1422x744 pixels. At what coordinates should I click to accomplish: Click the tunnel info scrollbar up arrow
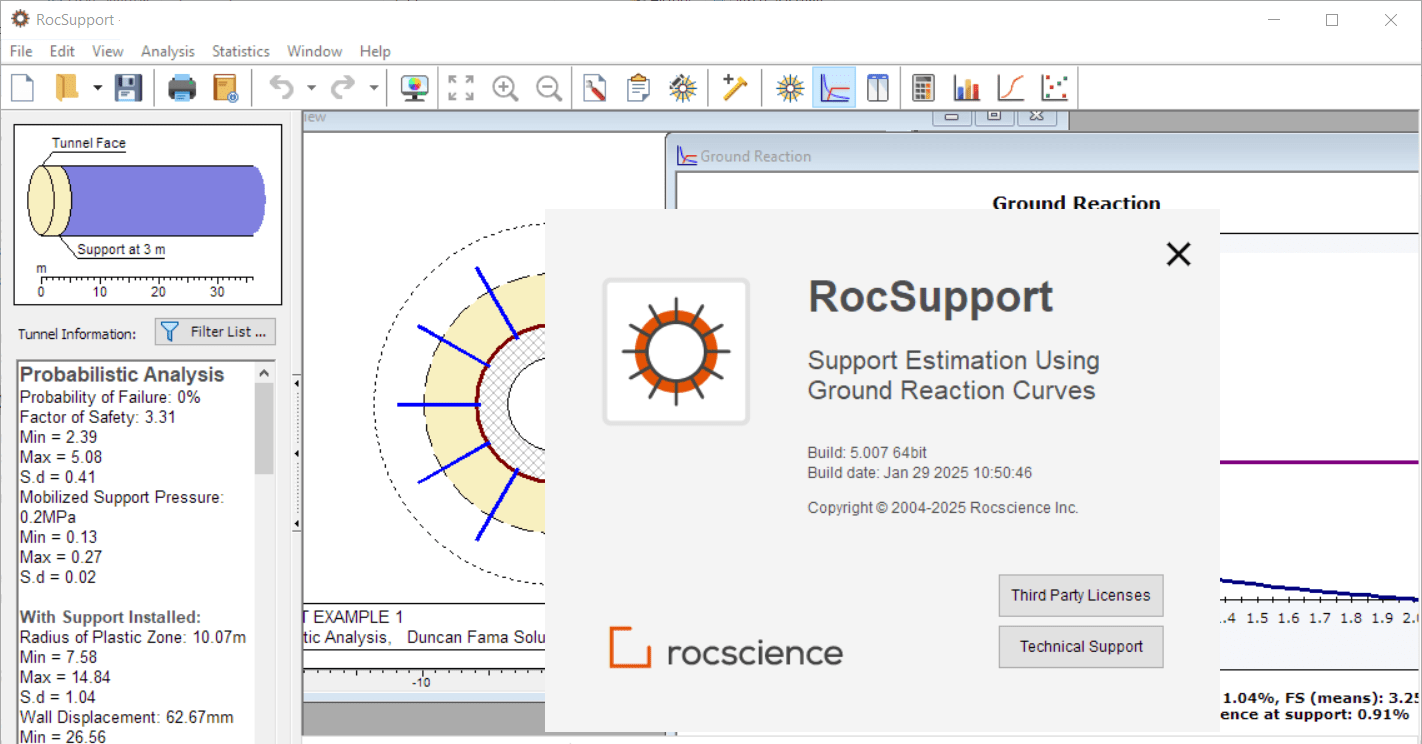click(265, 372)
